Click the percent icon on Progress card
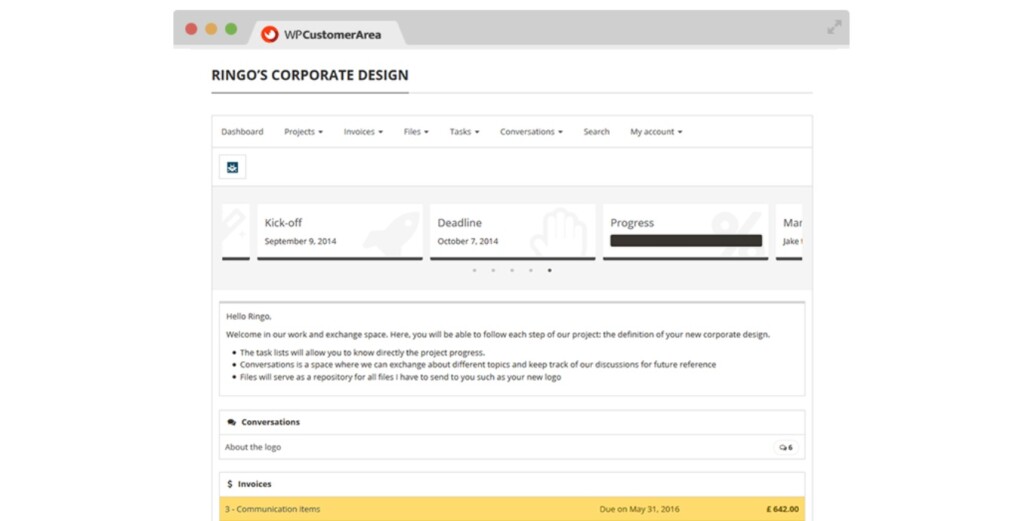 [x=737, y=232]
